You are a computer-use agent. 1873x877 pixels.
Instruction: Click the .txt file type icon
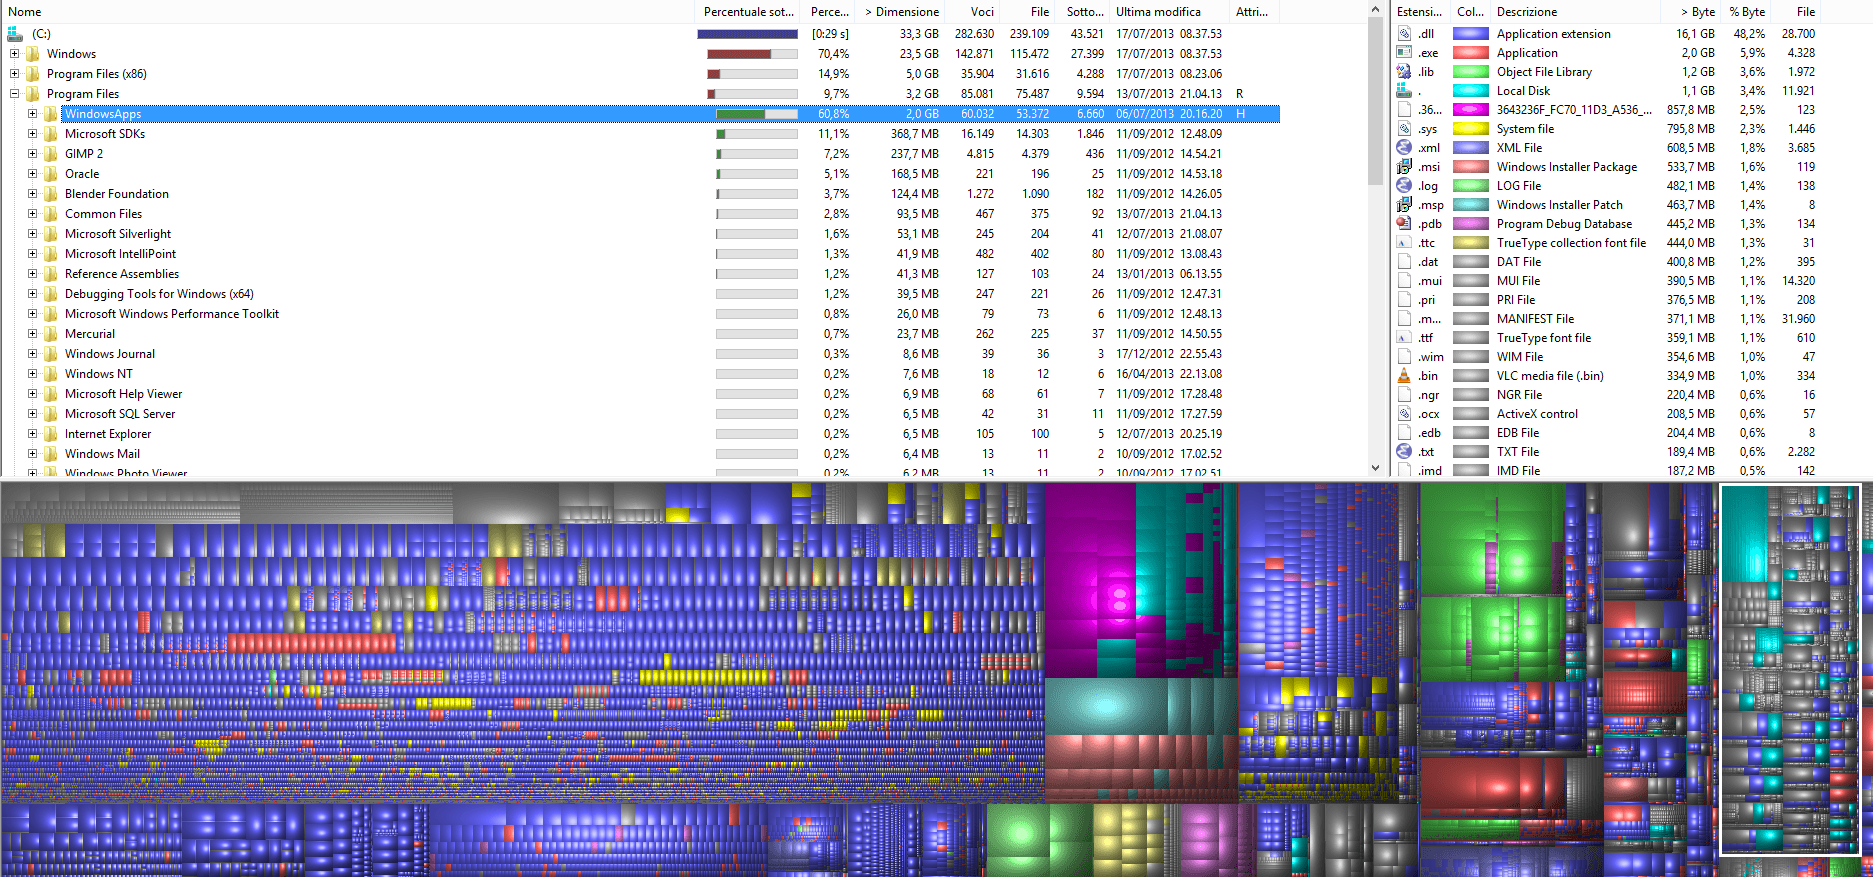1404,452
